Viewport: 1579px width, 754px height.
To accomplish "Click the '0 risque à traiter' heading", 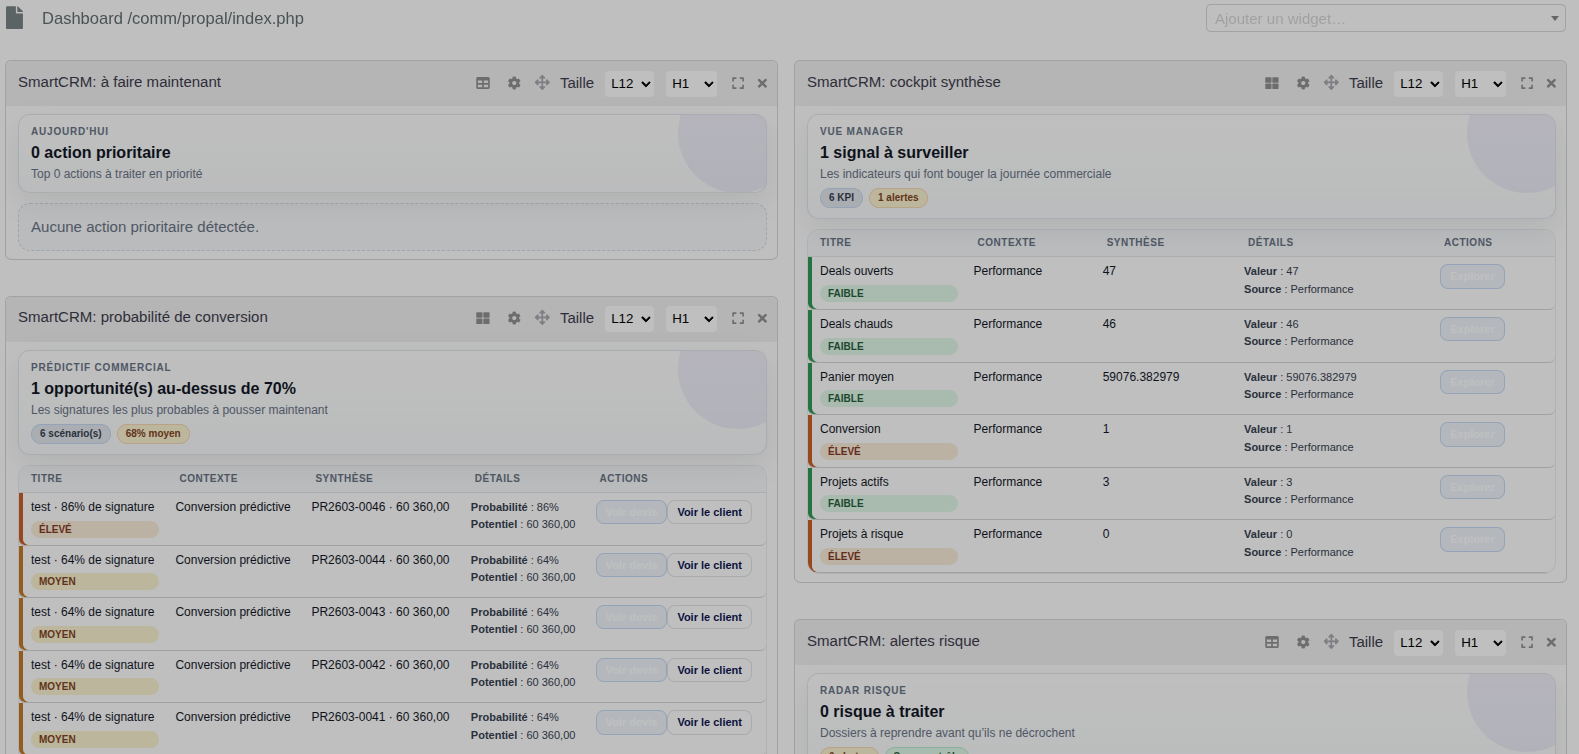I will coord(882,711).
